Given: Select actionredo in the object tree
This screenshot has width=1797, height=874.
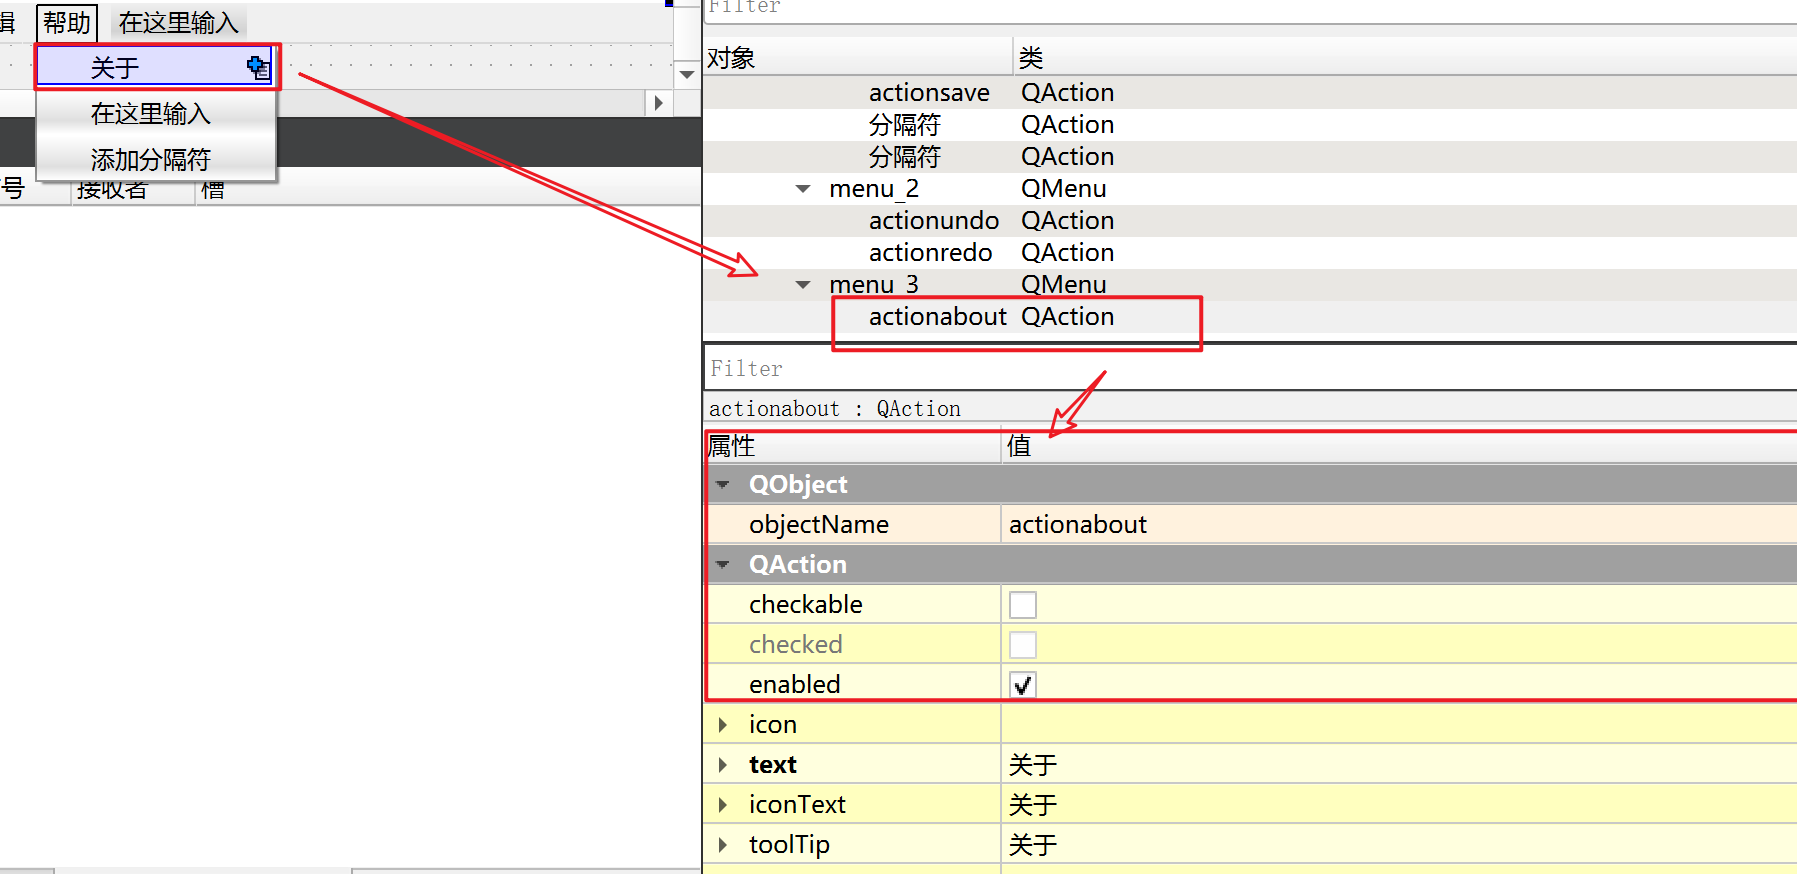Looking at the screenshot, I should 930,252.
